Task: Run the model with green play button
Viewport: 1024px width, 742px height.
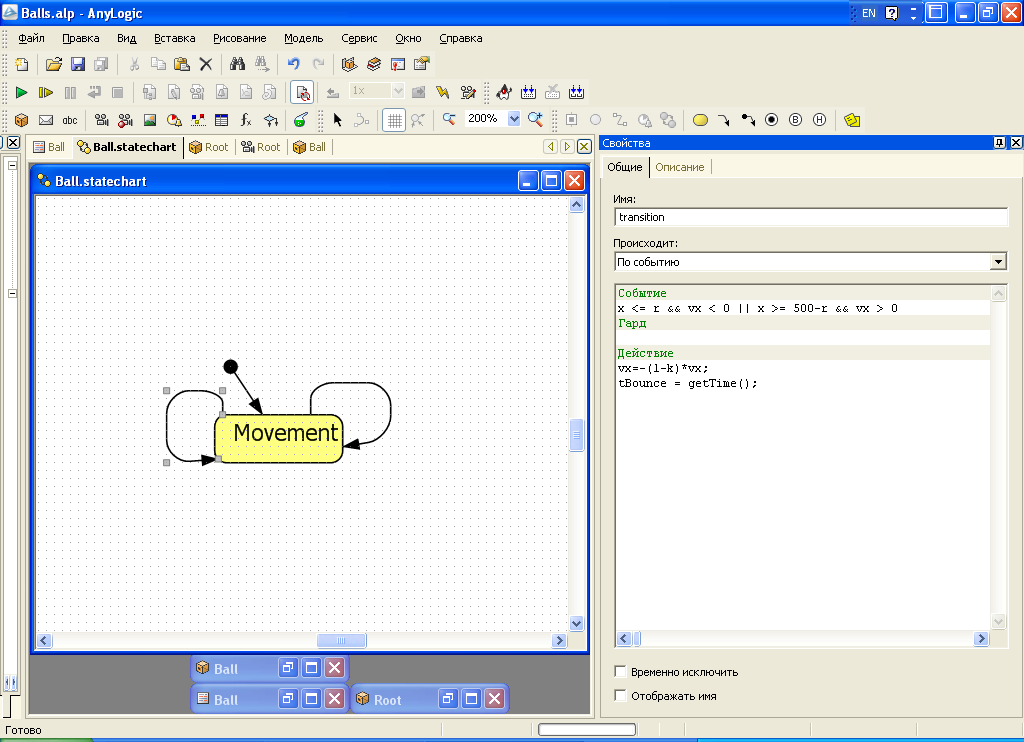Action: coord(22,93)
